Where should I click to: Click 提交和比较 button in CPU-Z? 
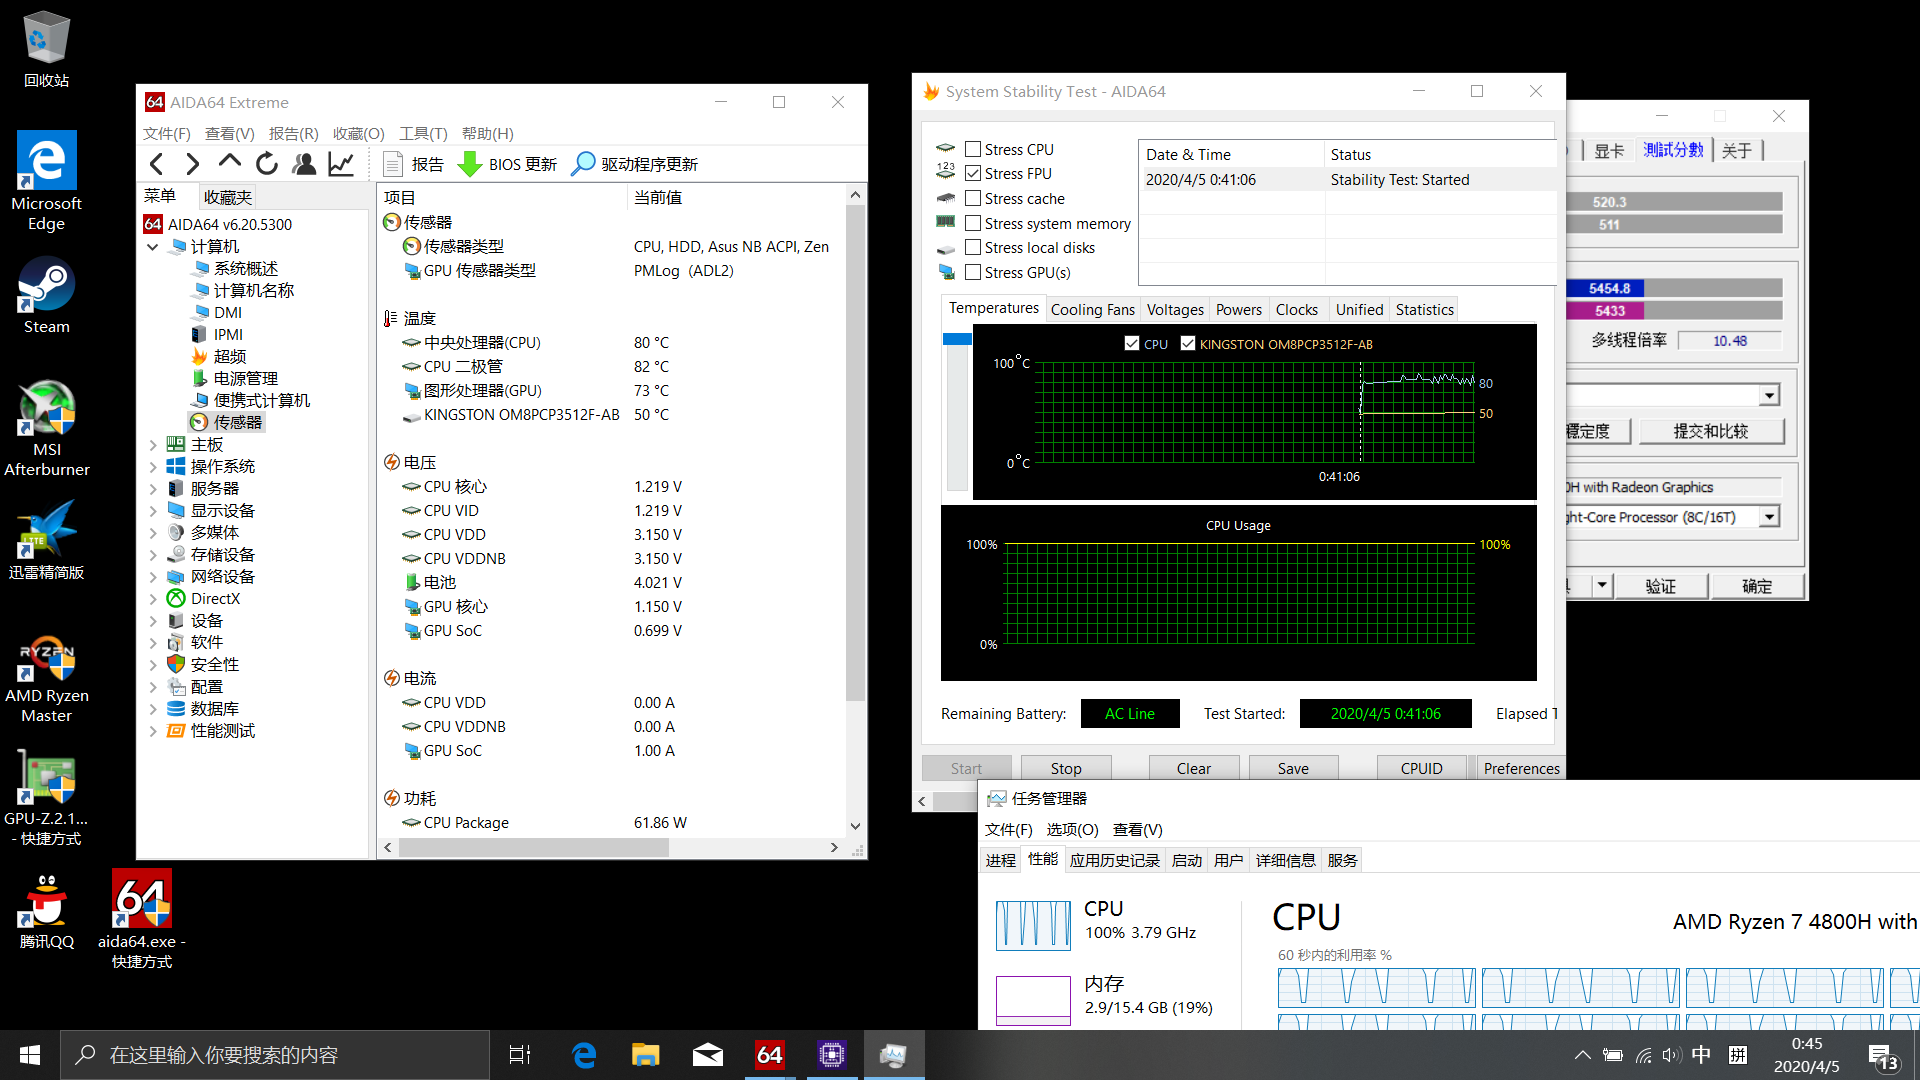(1711, 431)
